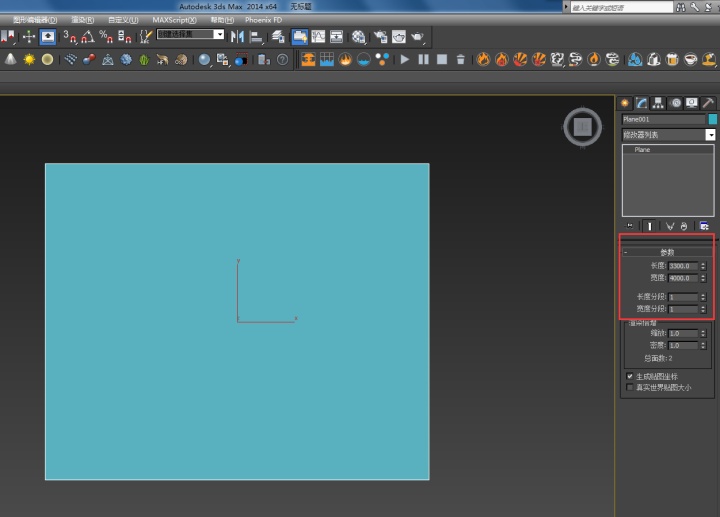Click the trash can delete cache icon
The width and height of the screenshot is (720, 517).
pyautogui.click(x=461, y=59)
